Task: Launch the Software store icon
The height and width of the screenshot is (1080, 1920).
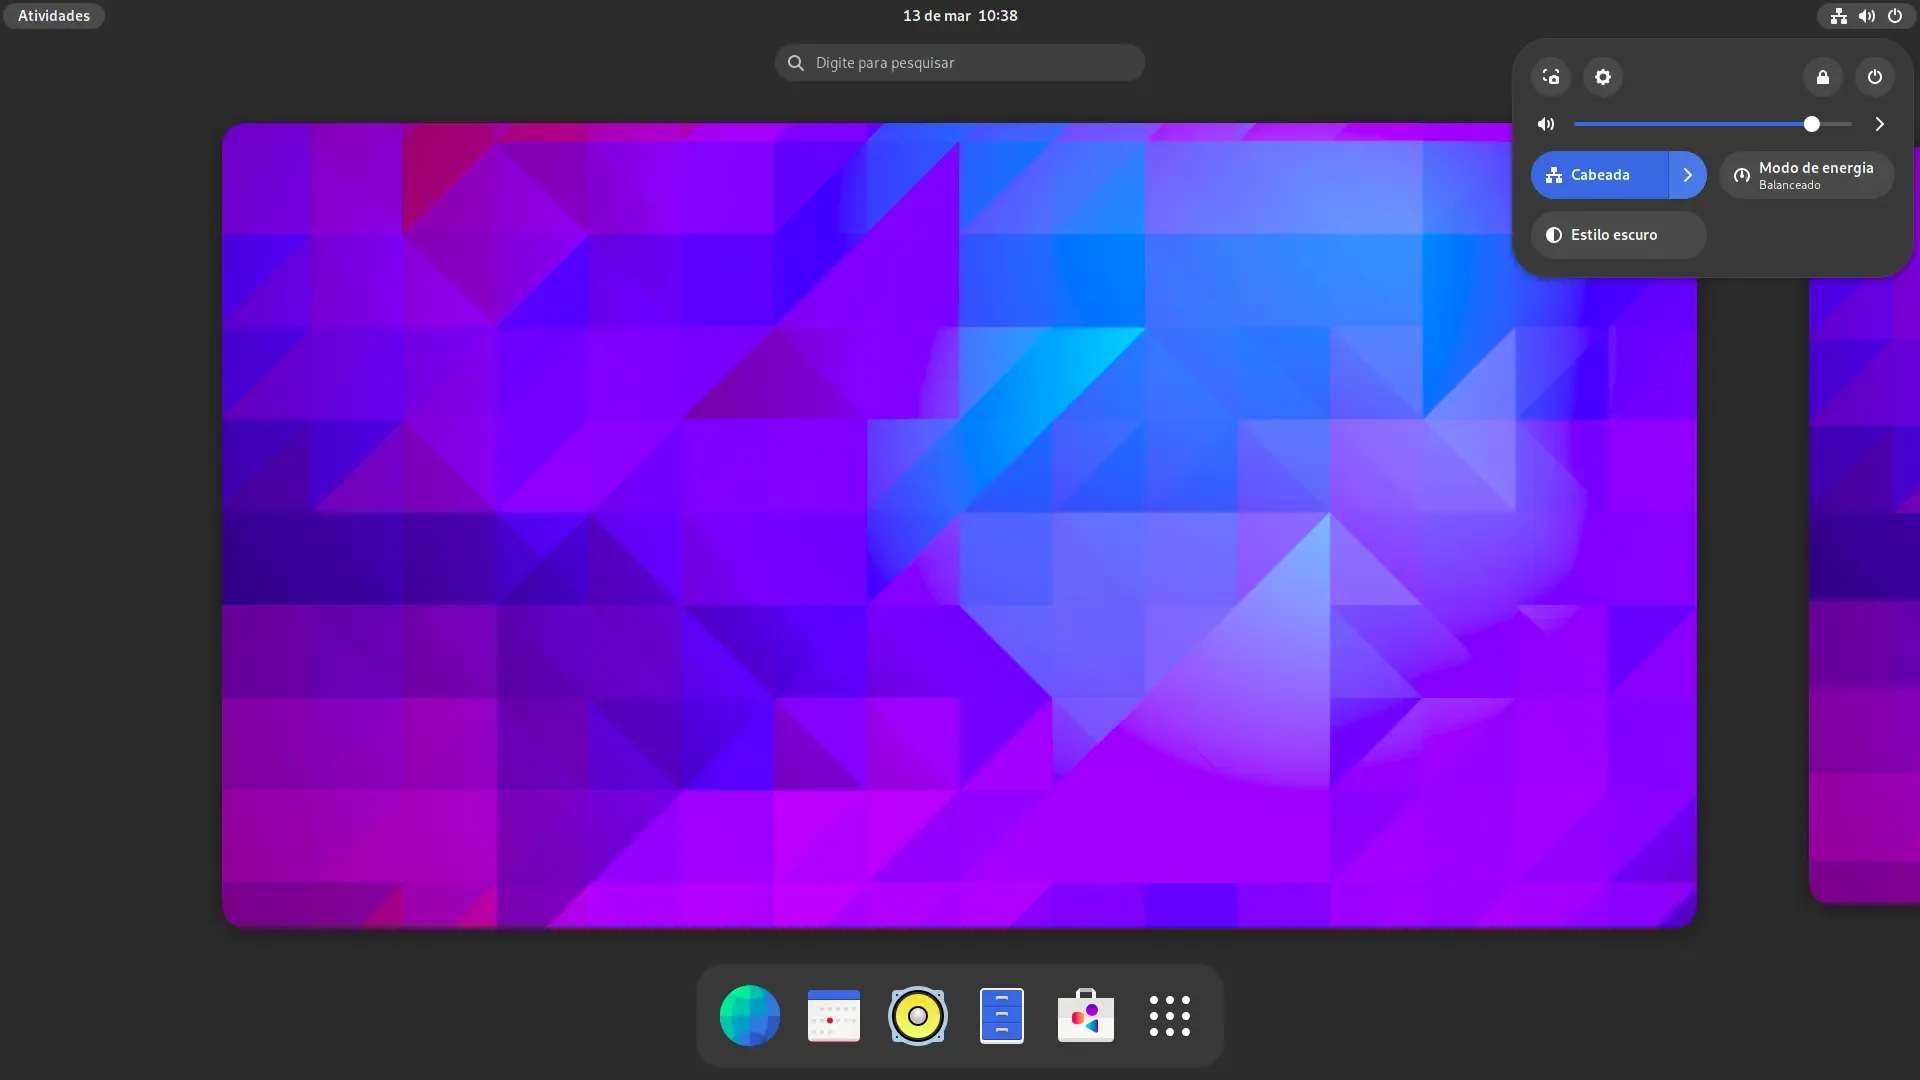Action: click(1085, 1016)
